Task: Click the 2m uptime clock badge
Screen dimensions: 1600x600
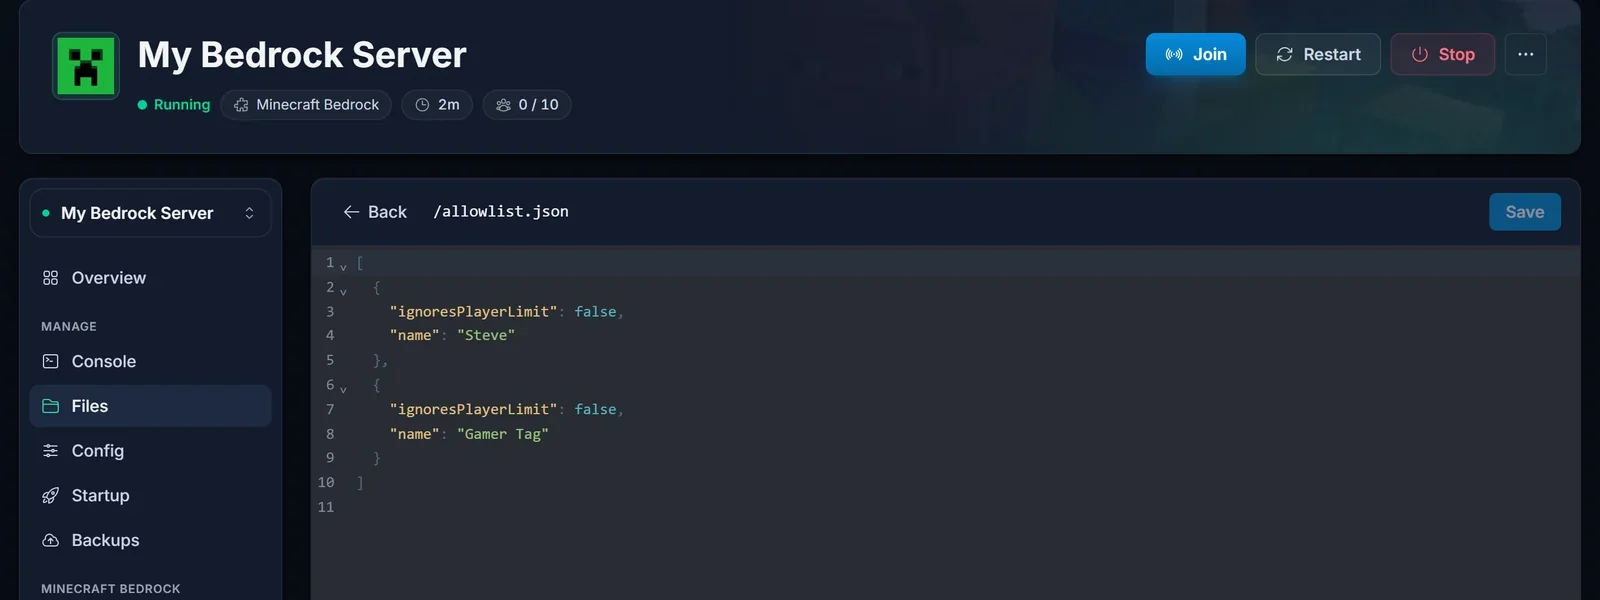Action: [437, 105]
